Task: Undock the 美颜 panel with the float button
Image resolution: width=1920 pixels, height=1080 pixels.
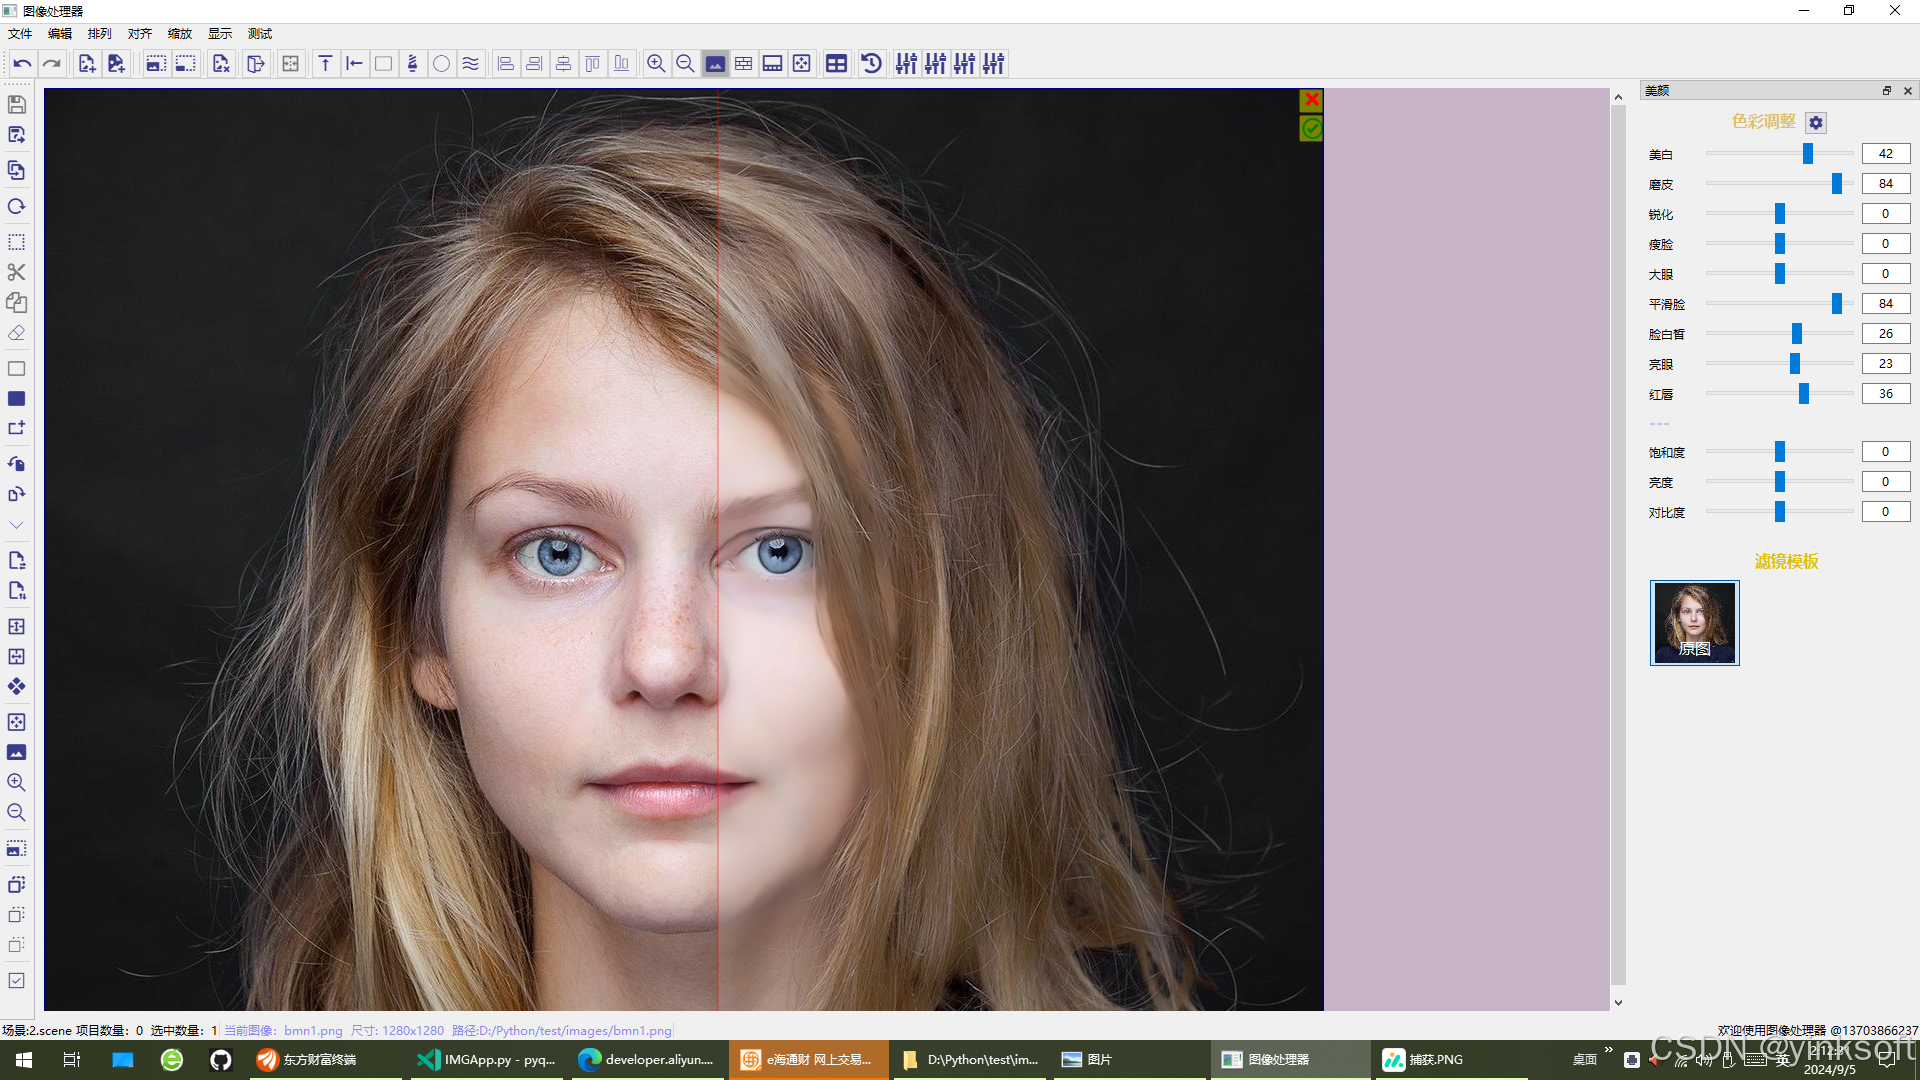Action: pos(1887,90)
